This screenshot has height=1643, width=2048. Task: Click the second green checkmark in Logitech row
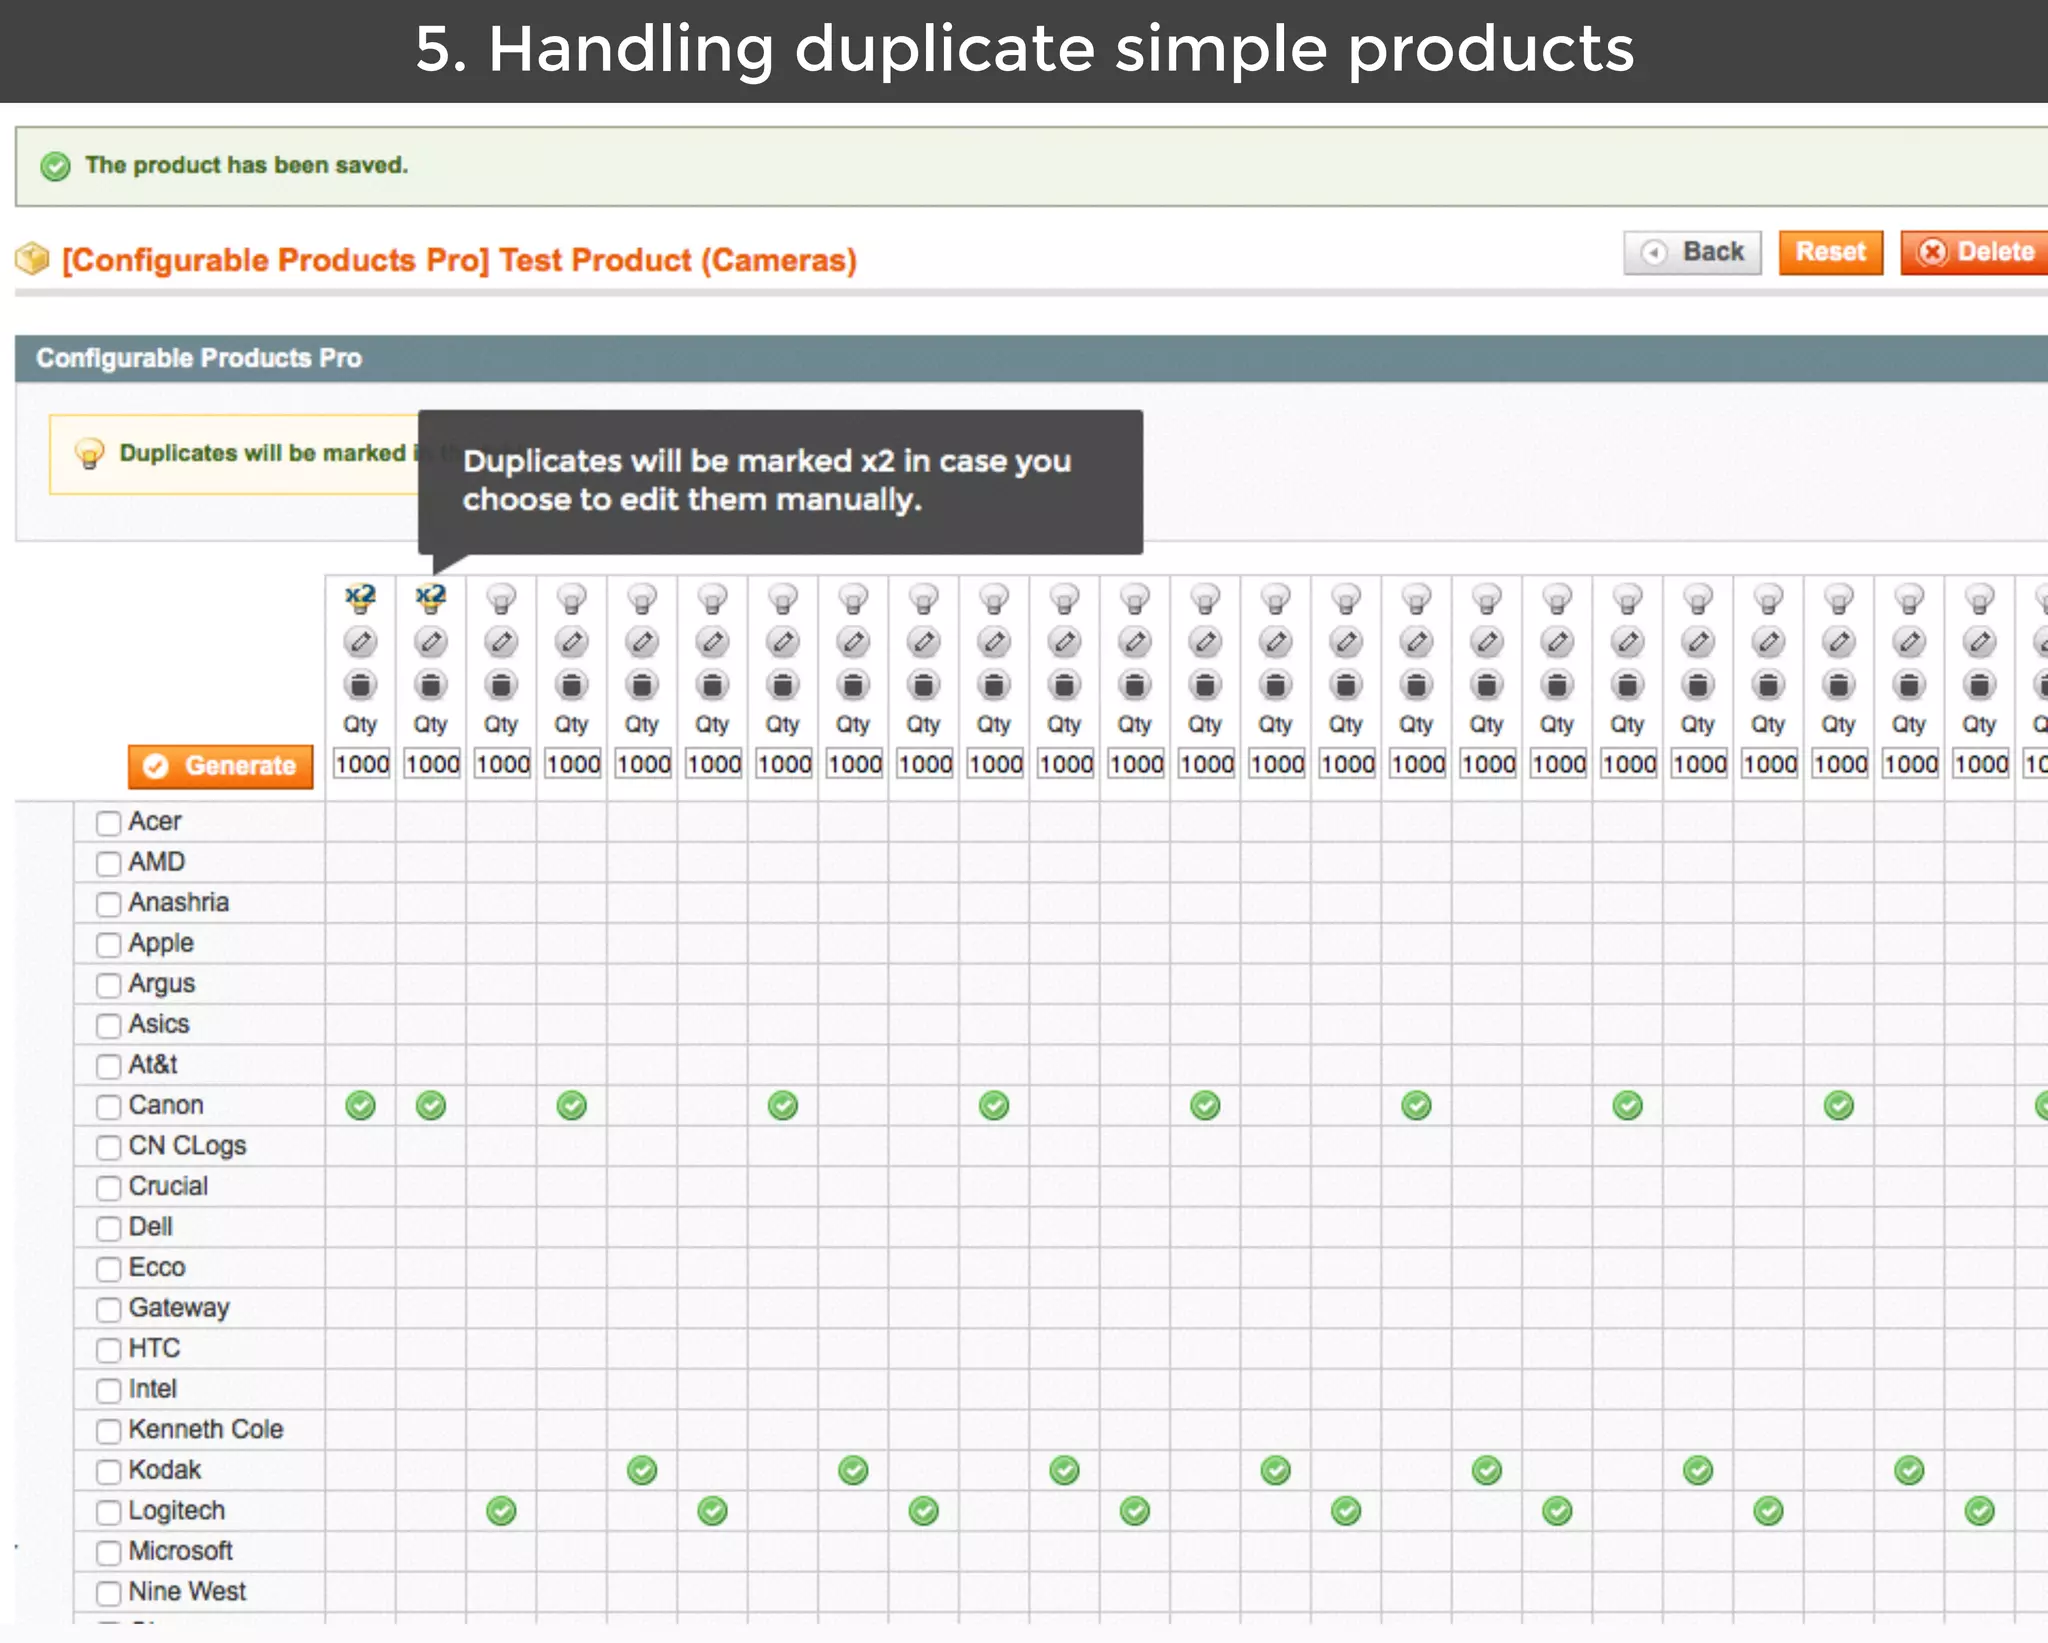pos(712,1511)
